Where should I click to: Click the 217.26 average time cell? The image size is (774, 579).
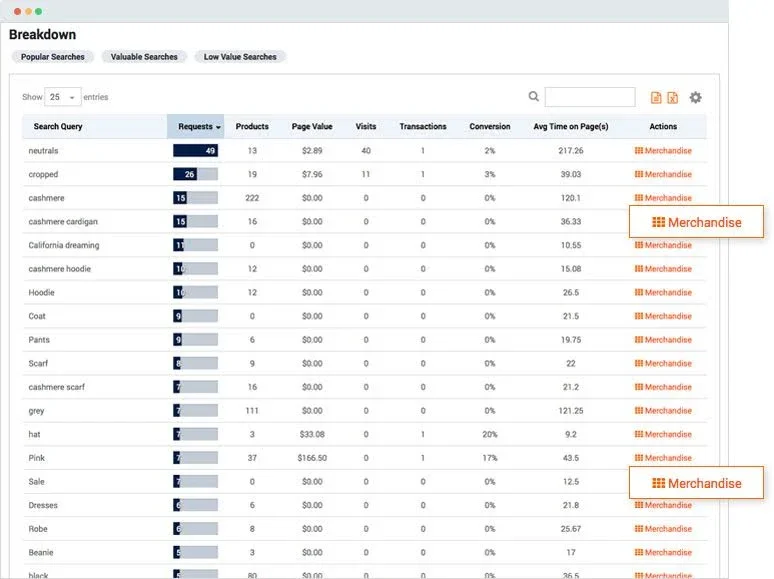pyautogui.click(x=571, y=151)
